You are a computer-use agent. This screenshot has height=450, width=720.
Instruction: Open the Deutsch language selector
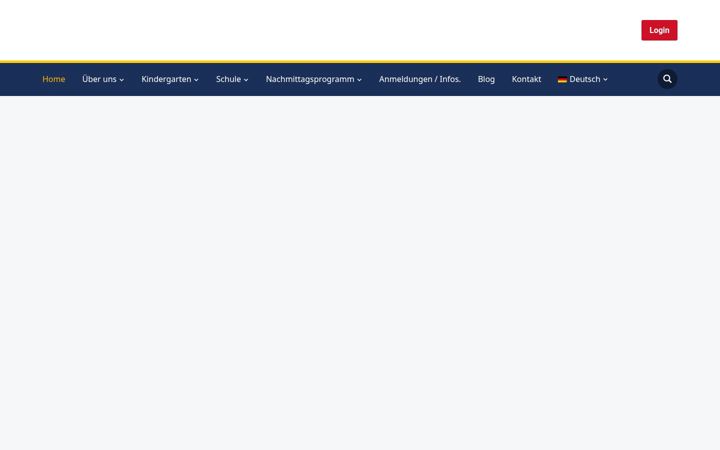pos(585,79)
